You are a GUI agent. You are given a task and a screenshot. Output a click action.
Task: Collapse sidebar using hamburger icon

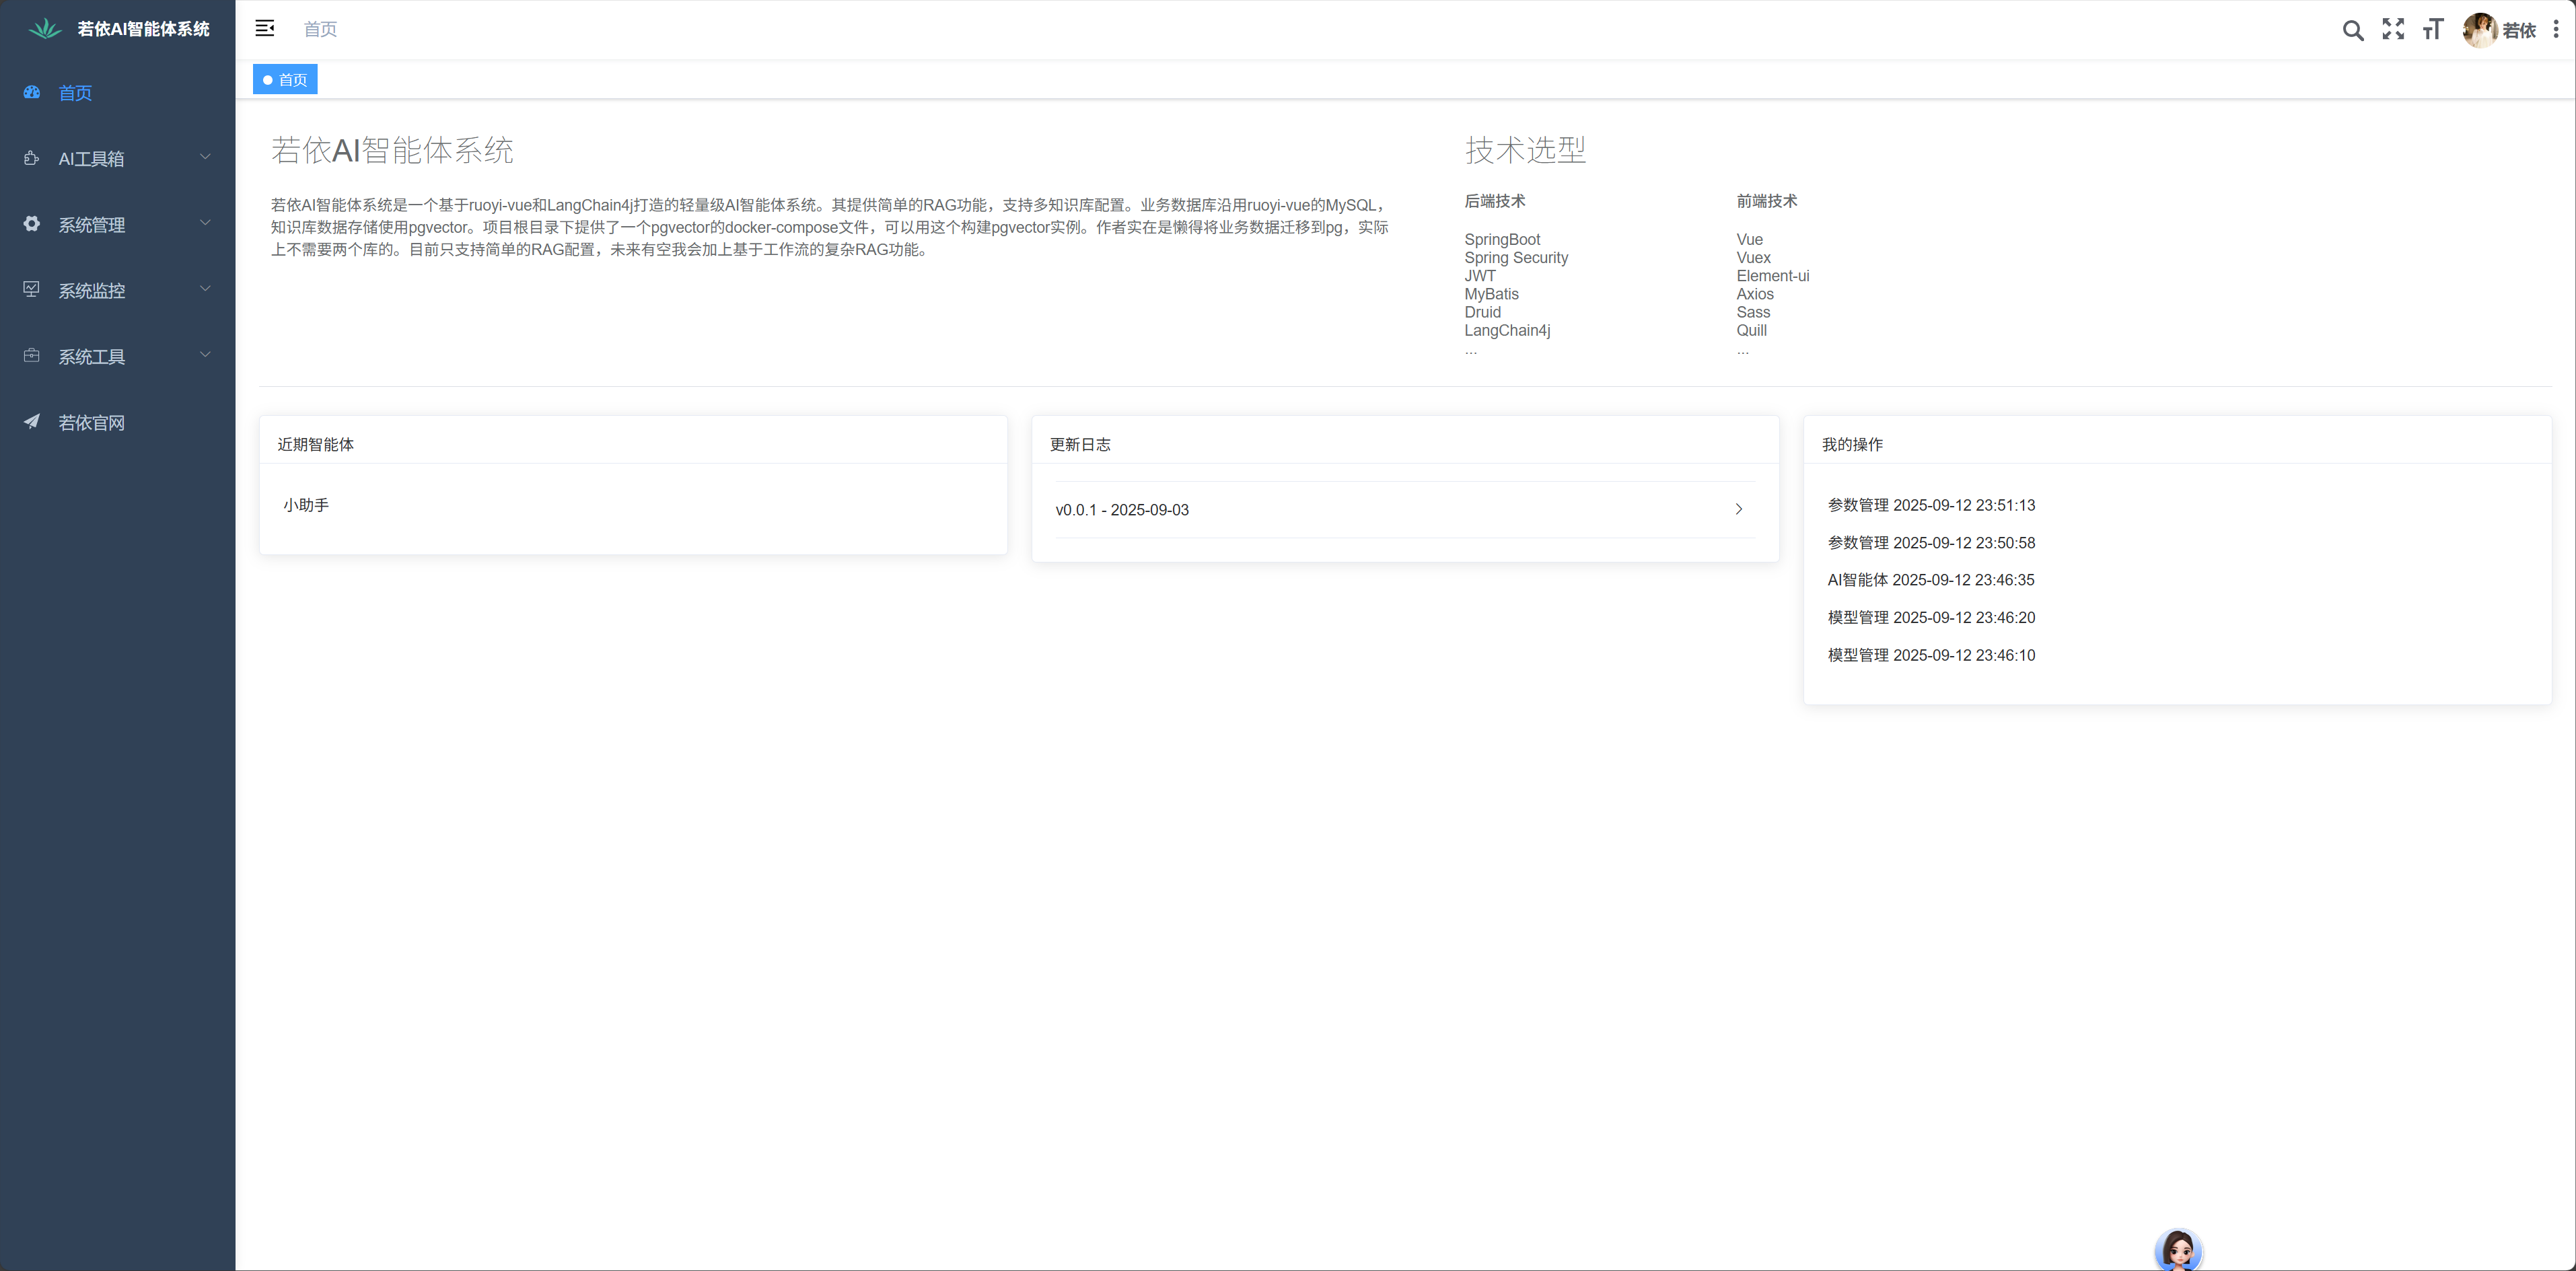(265, 28)
